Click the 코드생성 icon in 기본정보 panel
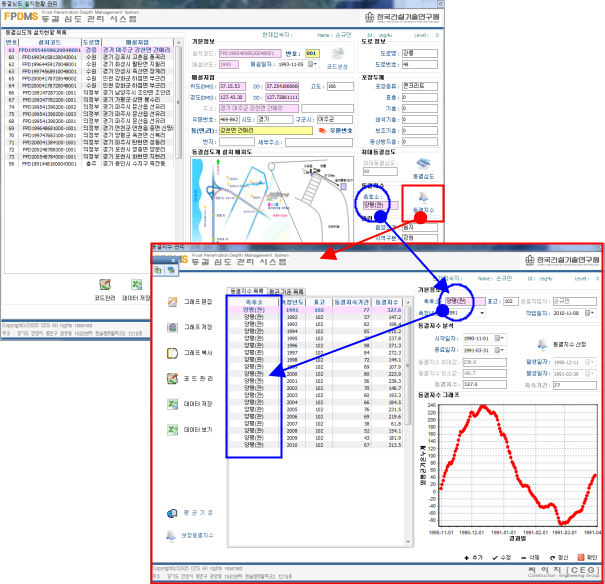Screen dimensions: 605x584 click(x=338, y=54)
